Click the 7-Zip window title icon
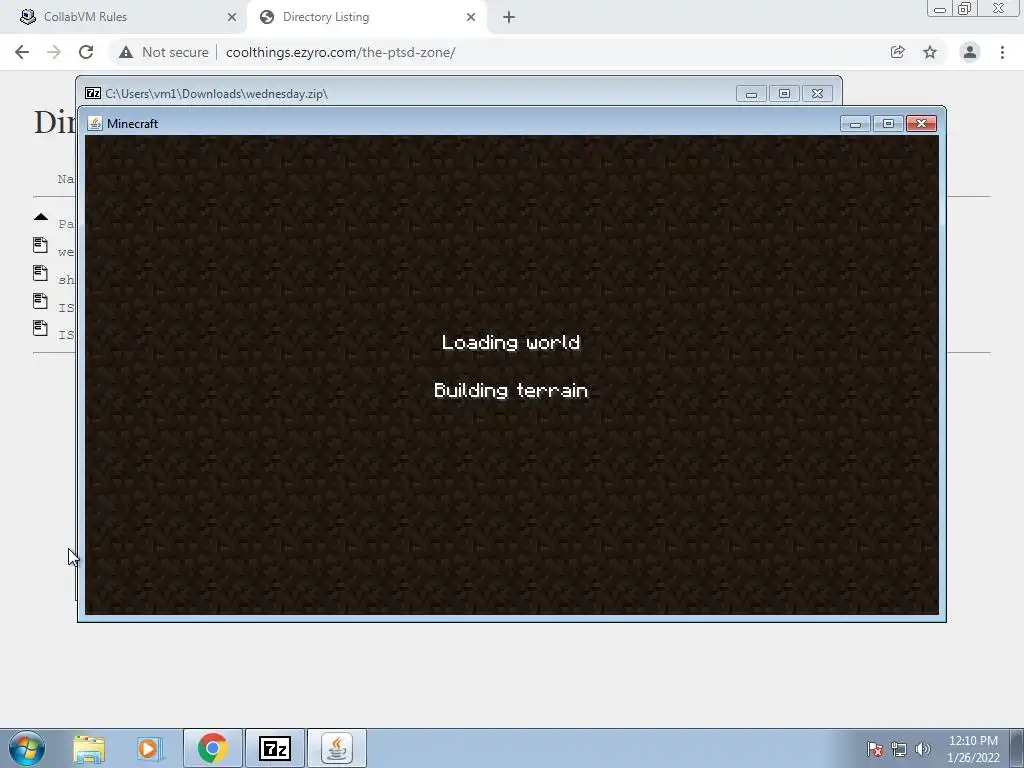 pos(93,93)
